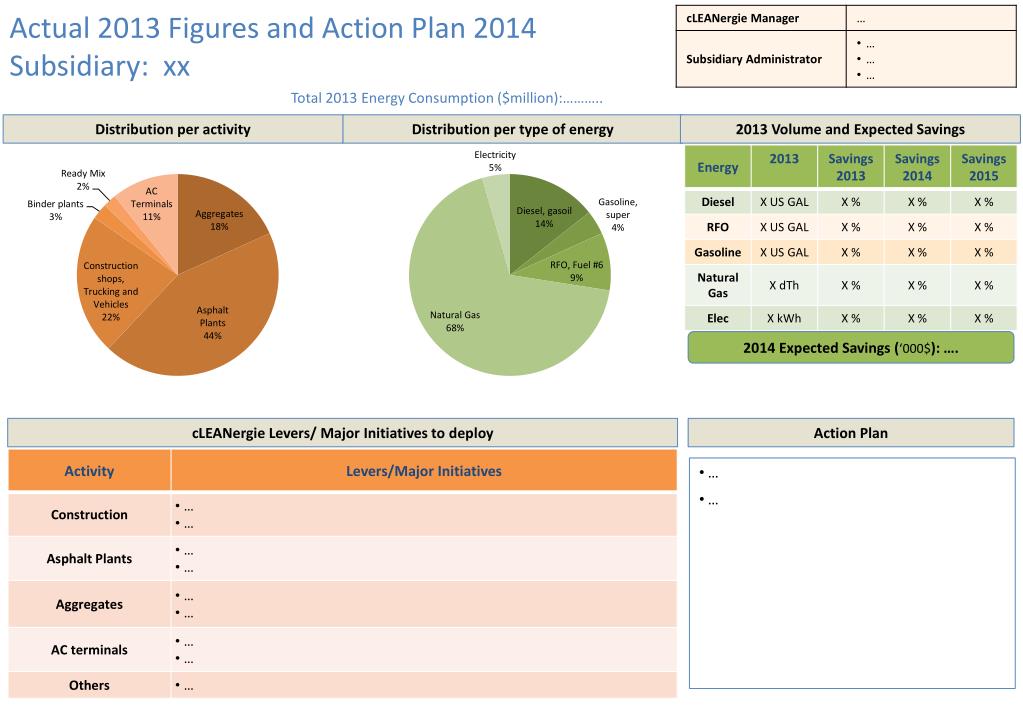Click the 'Gasoline, super 4%' label
Screen dimensions: 1023x708
point(618,214)
